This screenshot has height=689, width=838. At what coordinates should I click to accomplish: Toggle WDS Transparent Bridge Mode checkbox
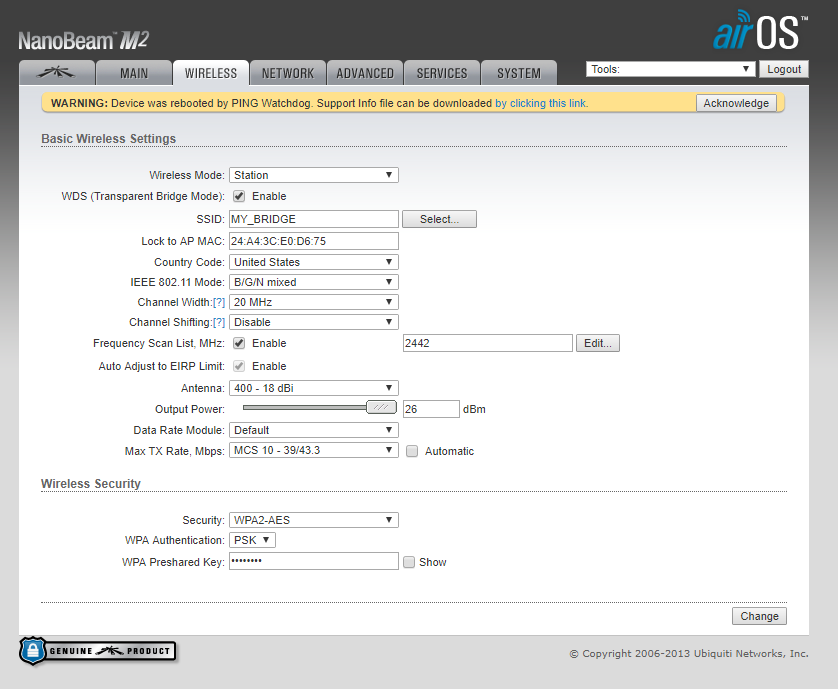239,196
